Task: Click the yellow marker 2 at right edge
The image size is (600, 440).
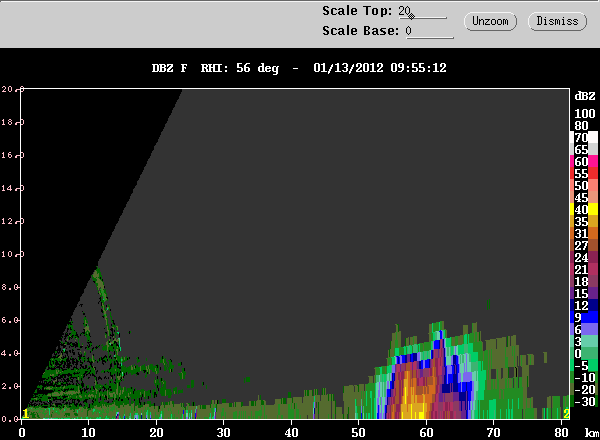Action: pos(566,413)
